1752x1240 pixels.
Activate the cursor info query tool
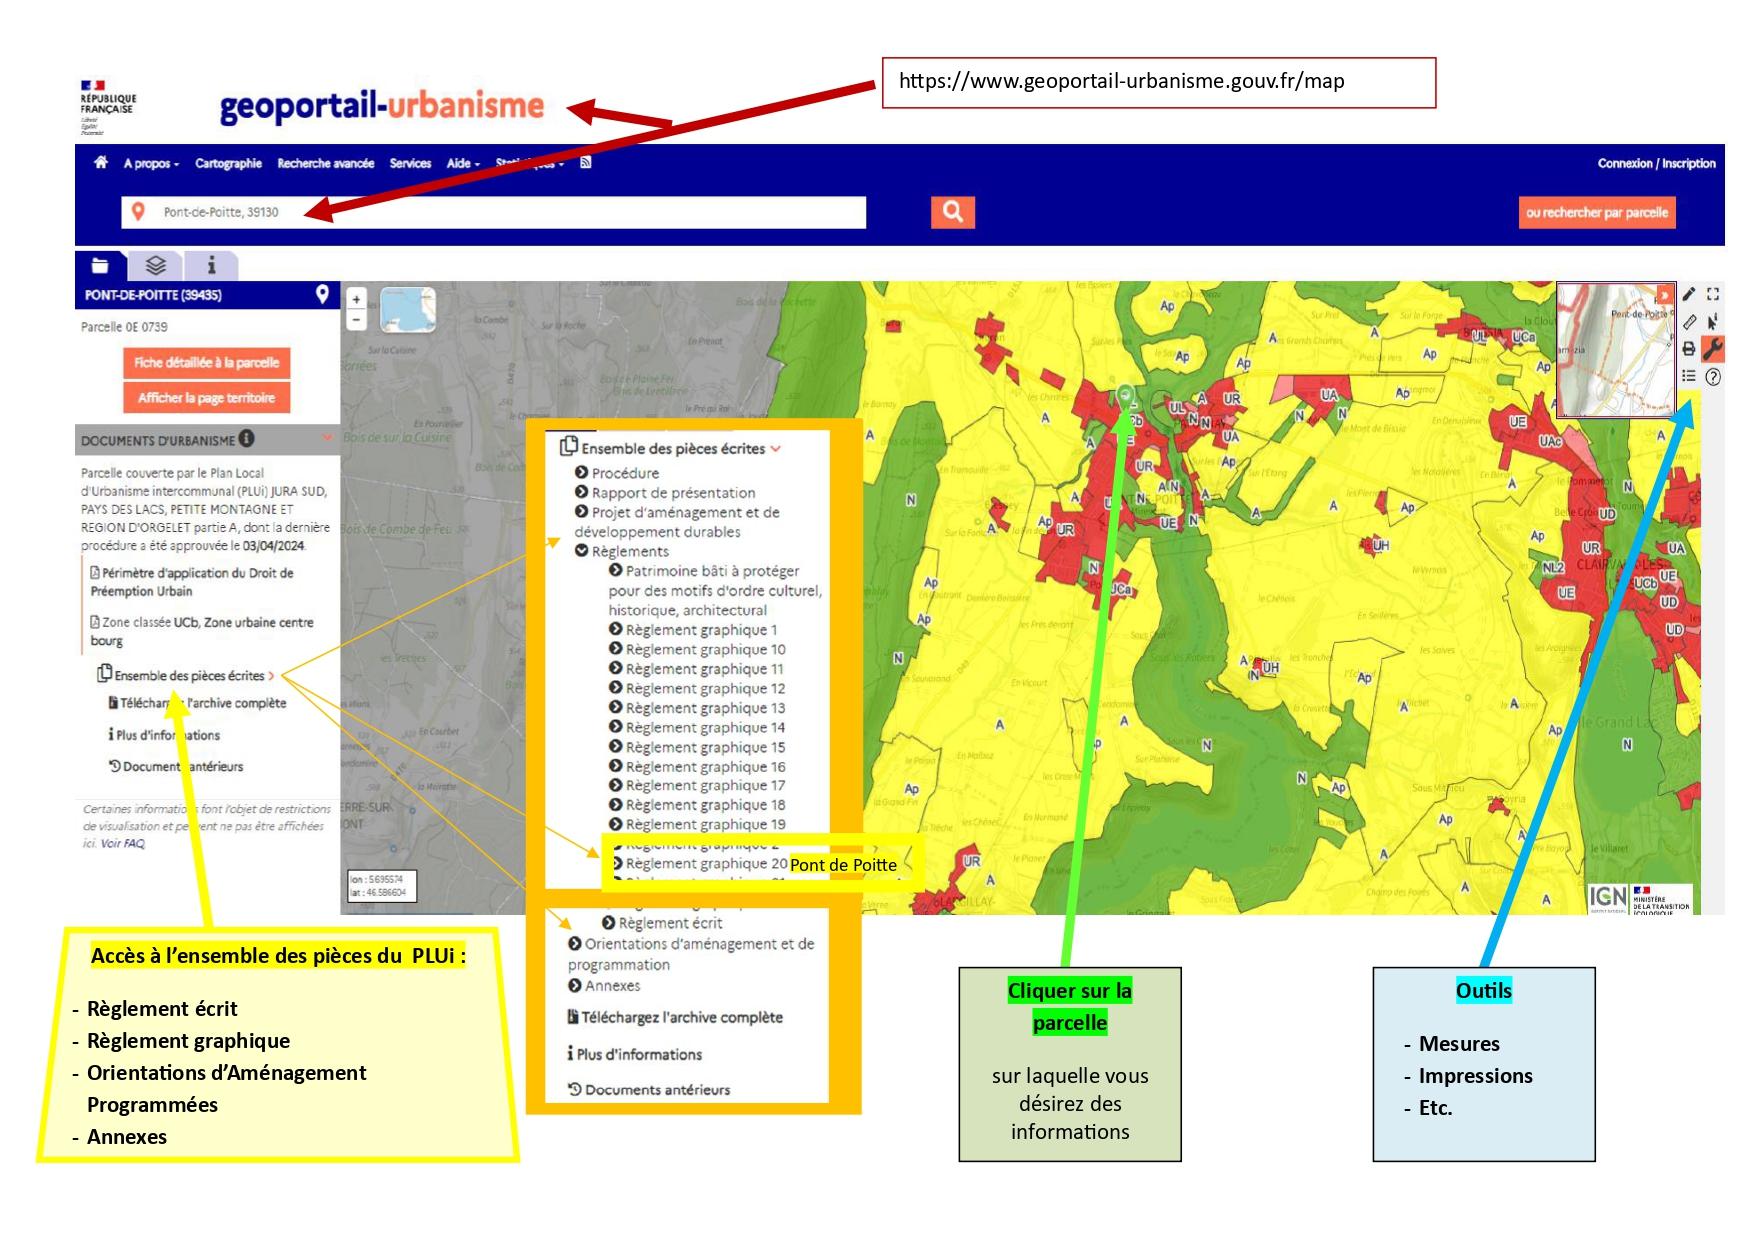pos(1713,321)
